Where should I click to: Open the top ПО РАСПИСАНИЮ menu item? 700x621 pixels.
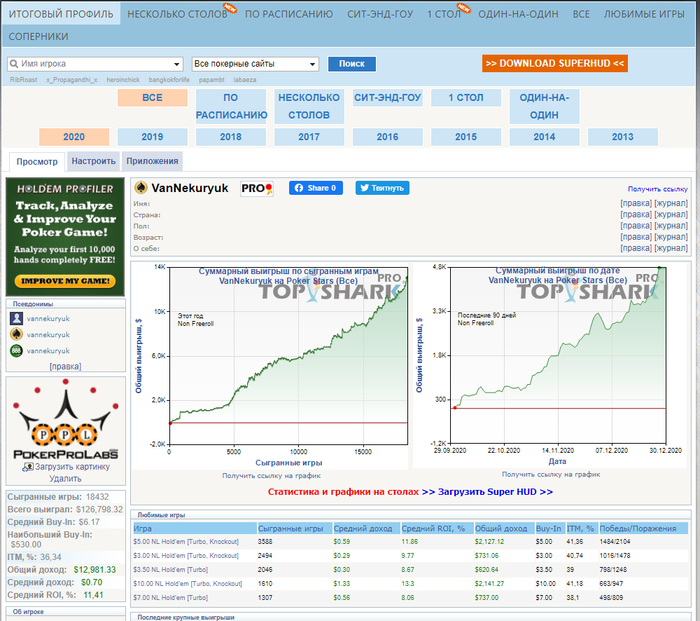tap(289, 14)
